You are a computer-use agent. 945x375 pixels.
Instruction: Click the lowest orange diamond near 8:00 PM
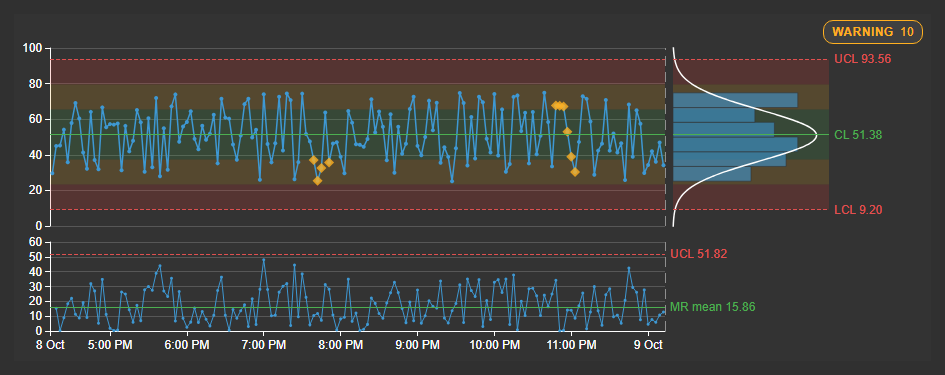[x=318, y=180]
